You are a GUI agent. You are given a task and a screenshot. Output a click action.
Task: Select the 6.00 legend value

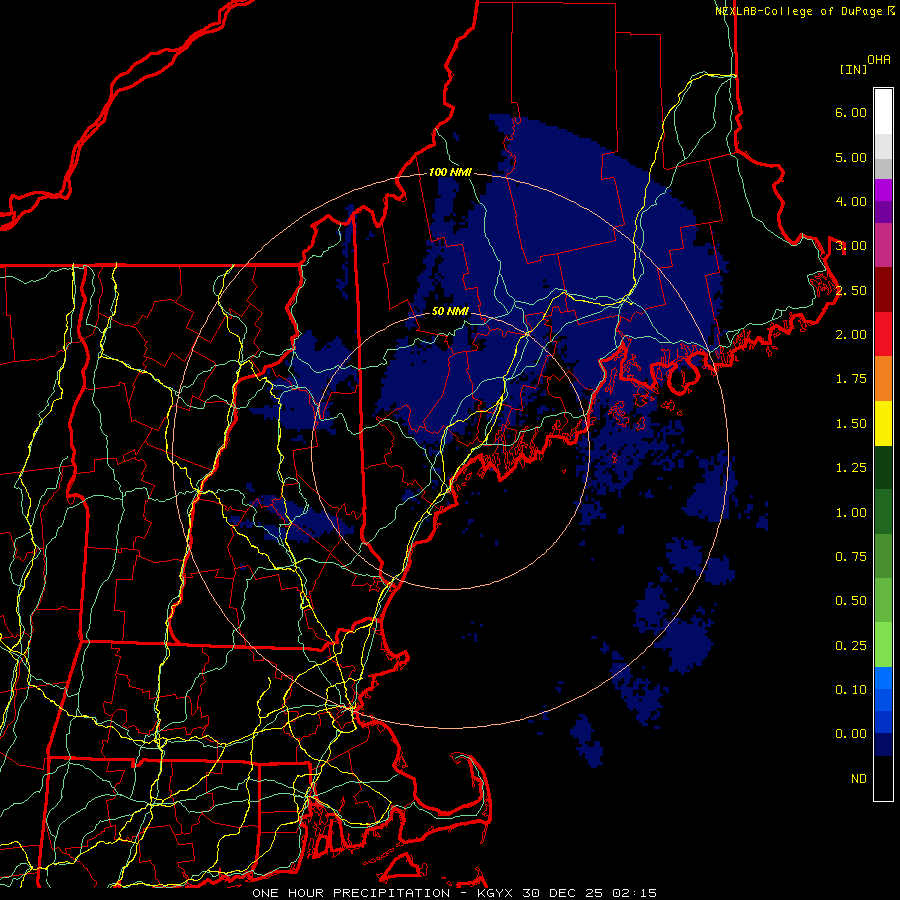850,112
